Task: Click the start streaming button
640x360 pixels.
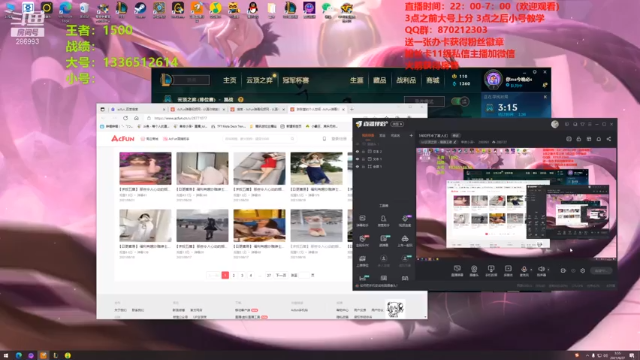Action: pos(601,271)
